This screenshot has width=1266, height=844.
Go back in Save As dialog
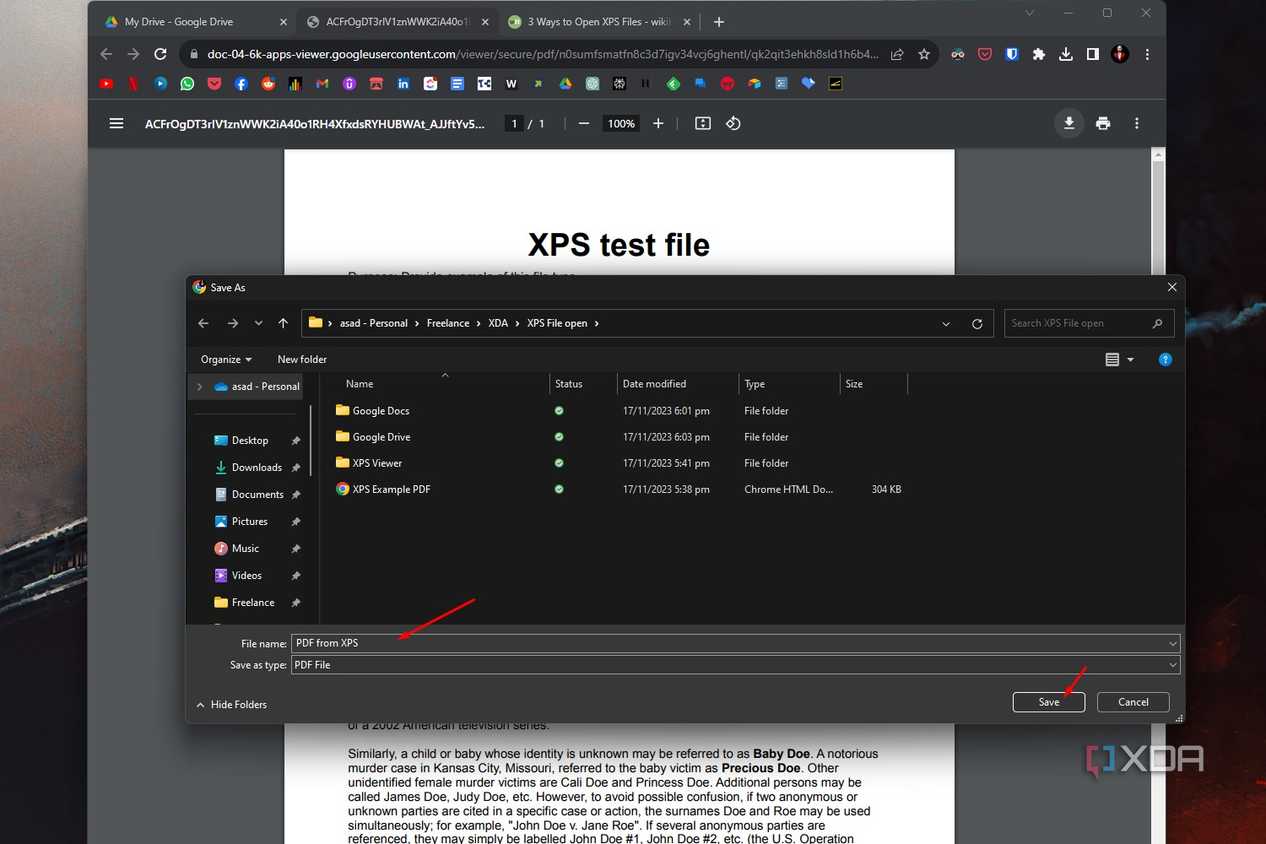click(204, 323)
